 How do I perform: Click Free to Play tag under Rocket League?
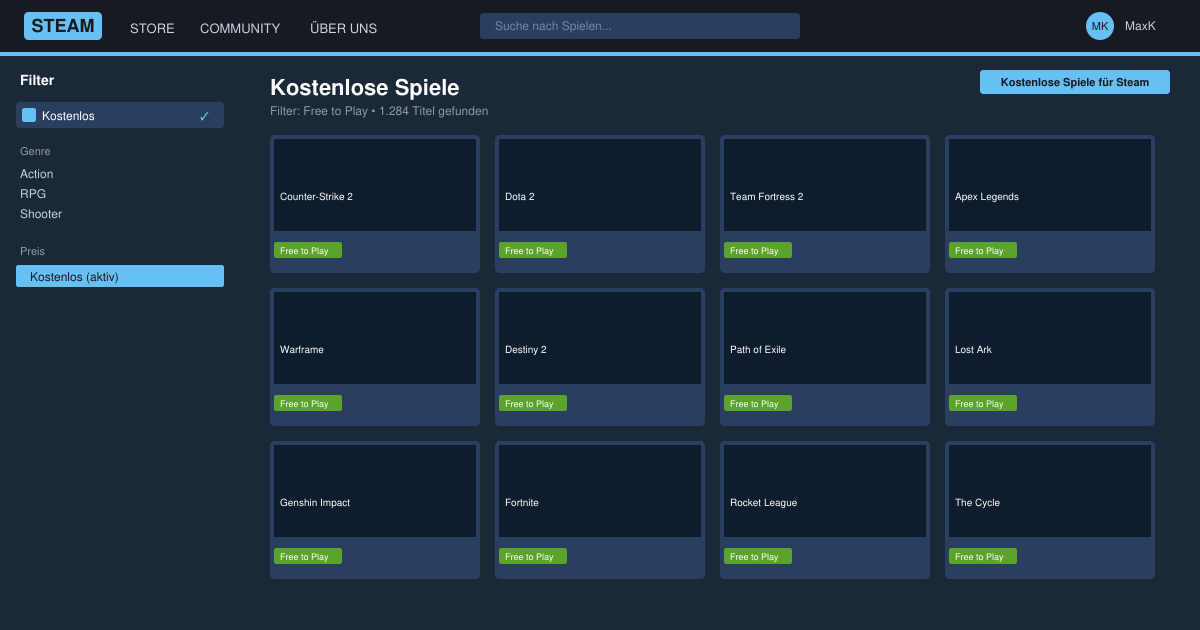click(x=758, y=556)
